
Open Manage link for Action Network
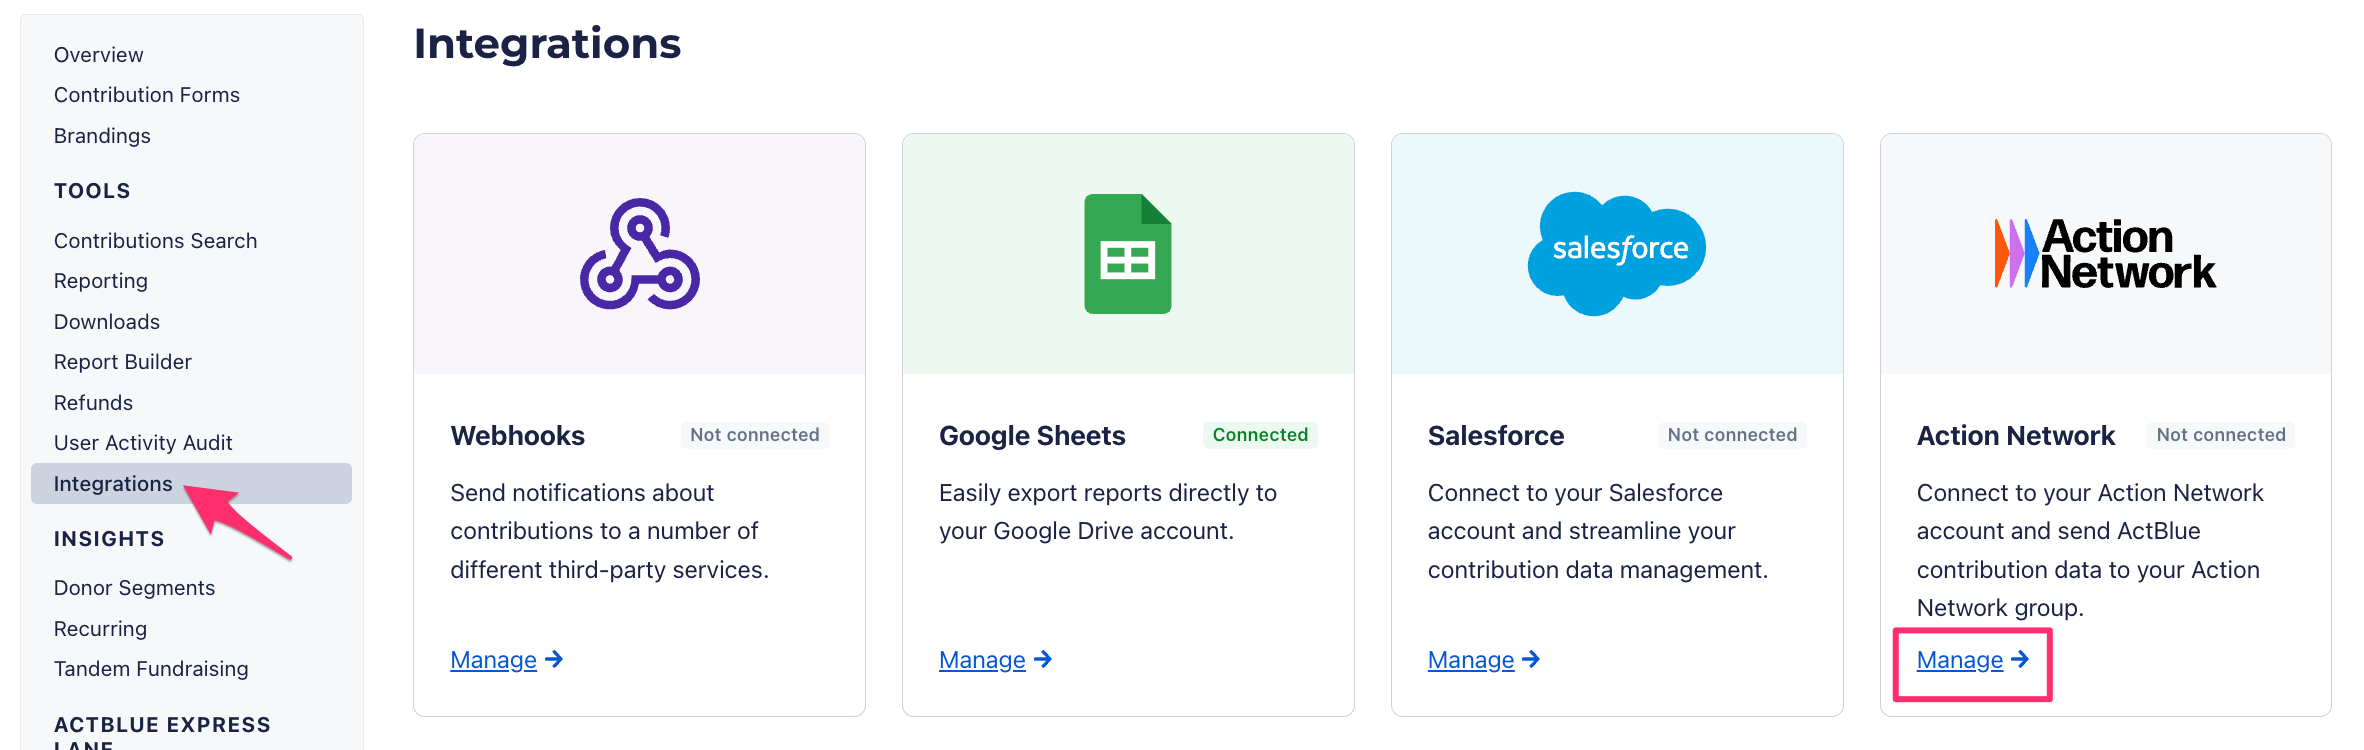[x=1973, y=660]
